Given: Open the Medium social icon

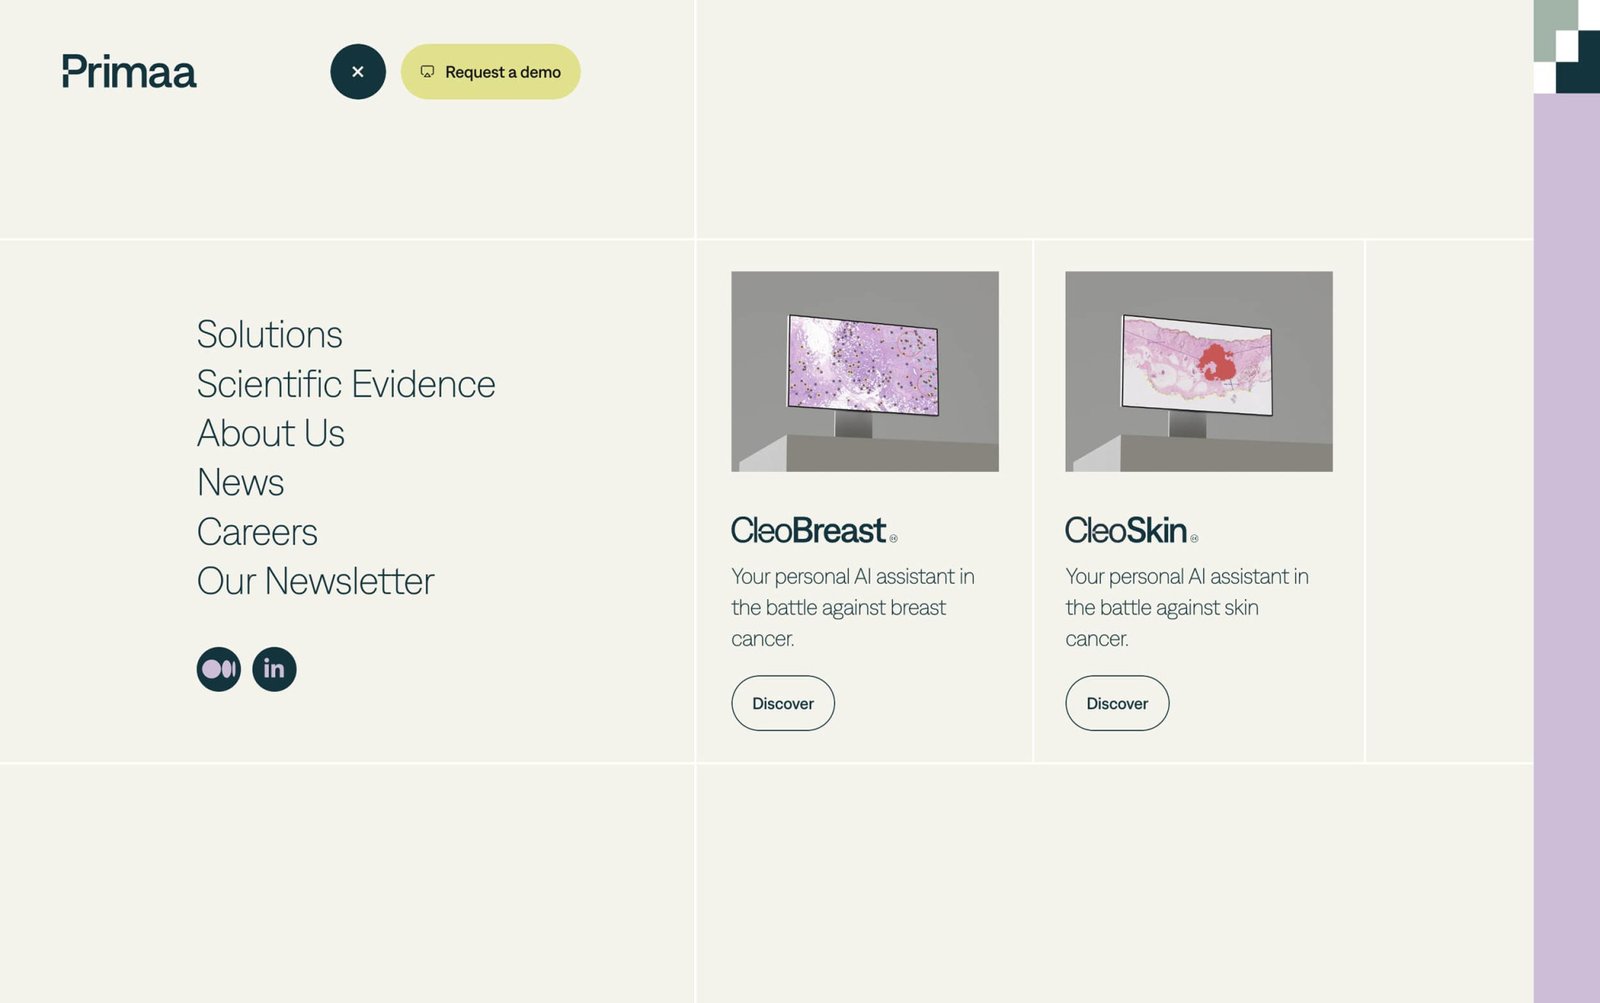Looking at the screenshot, I should 219,669.
